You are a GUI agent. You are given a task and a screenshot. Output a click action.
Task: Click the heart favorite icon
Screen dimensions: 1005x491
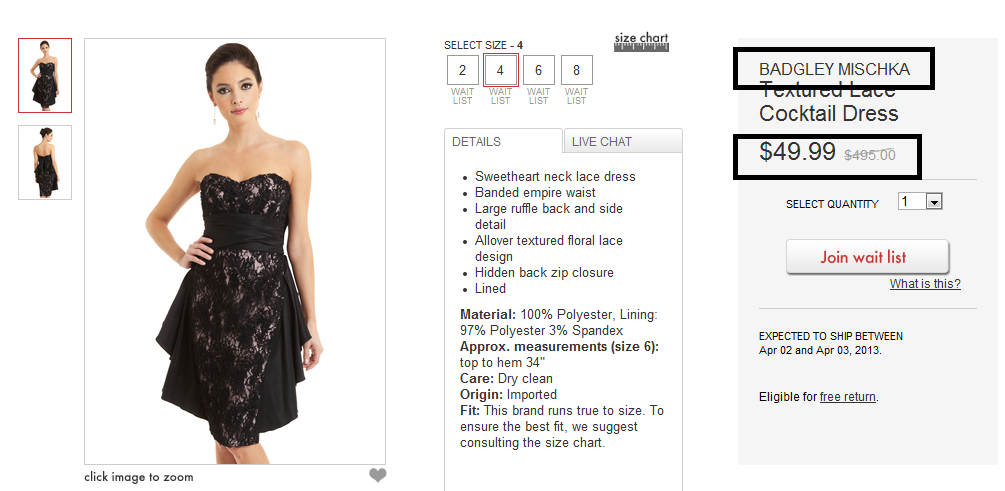tap(378, 475)
